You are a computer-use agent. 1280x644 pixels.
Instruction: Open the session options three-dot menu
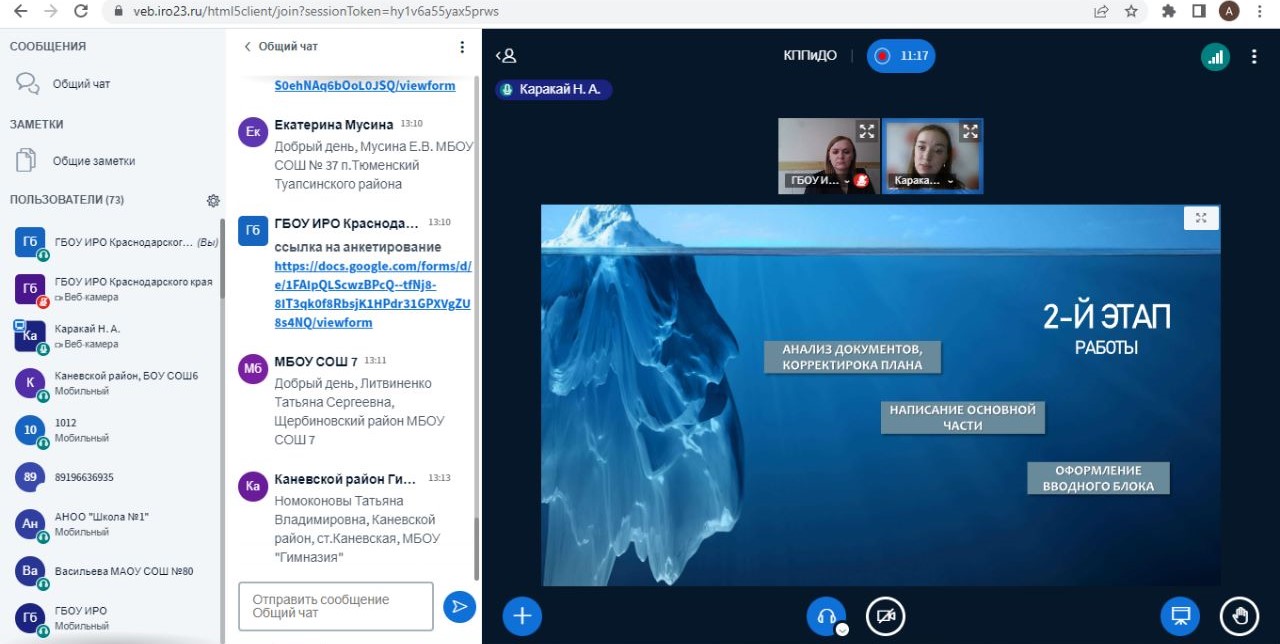click(x=1254, y=57)
